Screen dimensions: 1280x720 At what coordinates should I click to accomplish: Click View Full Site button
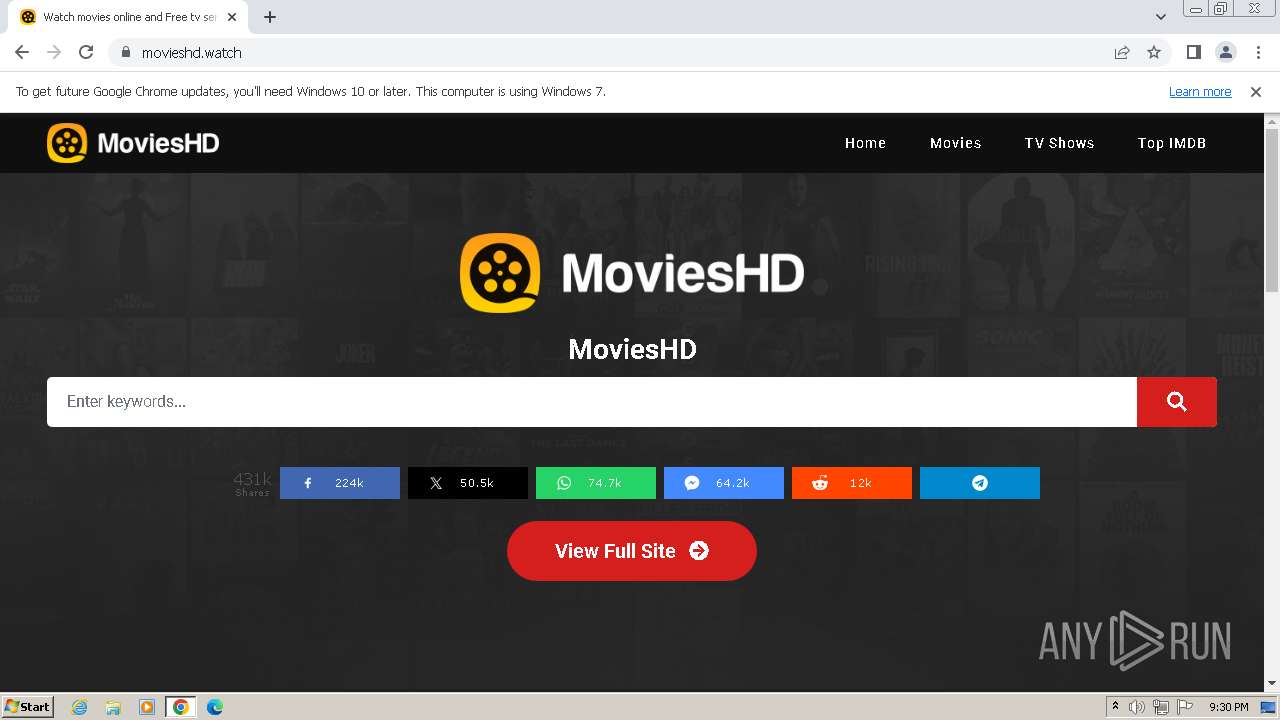pos(632,551)
